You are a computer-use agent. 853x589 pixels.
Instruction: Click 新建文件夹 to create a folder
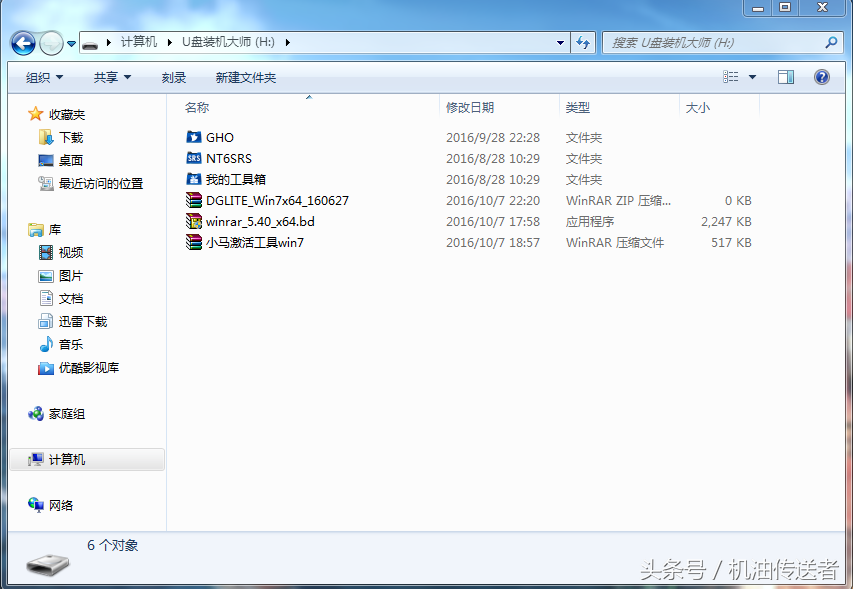coord(245,77)
